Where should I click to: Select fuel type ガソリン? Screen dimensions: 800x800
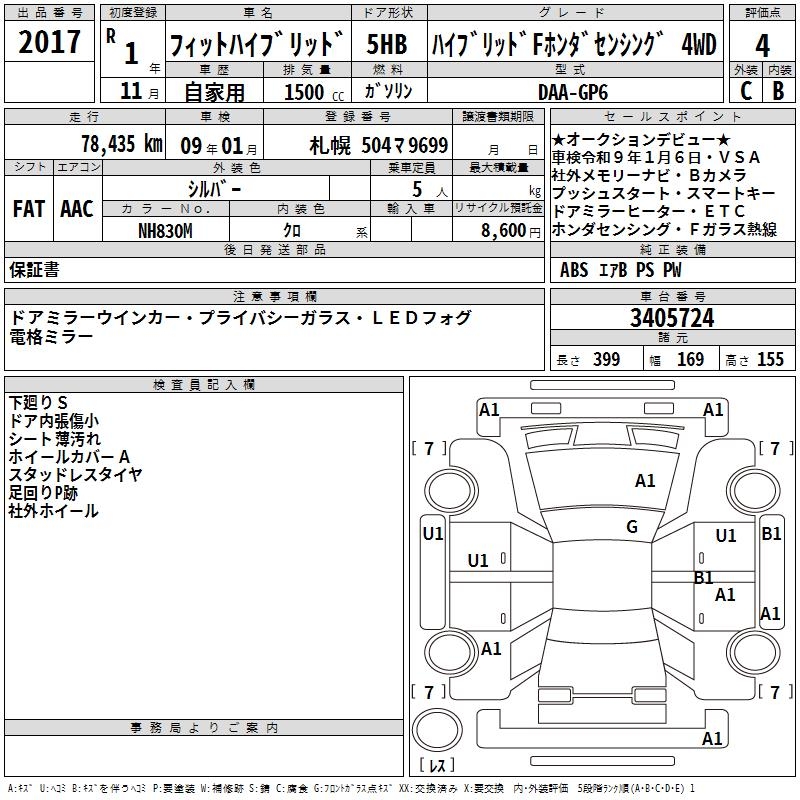point(388,91)
